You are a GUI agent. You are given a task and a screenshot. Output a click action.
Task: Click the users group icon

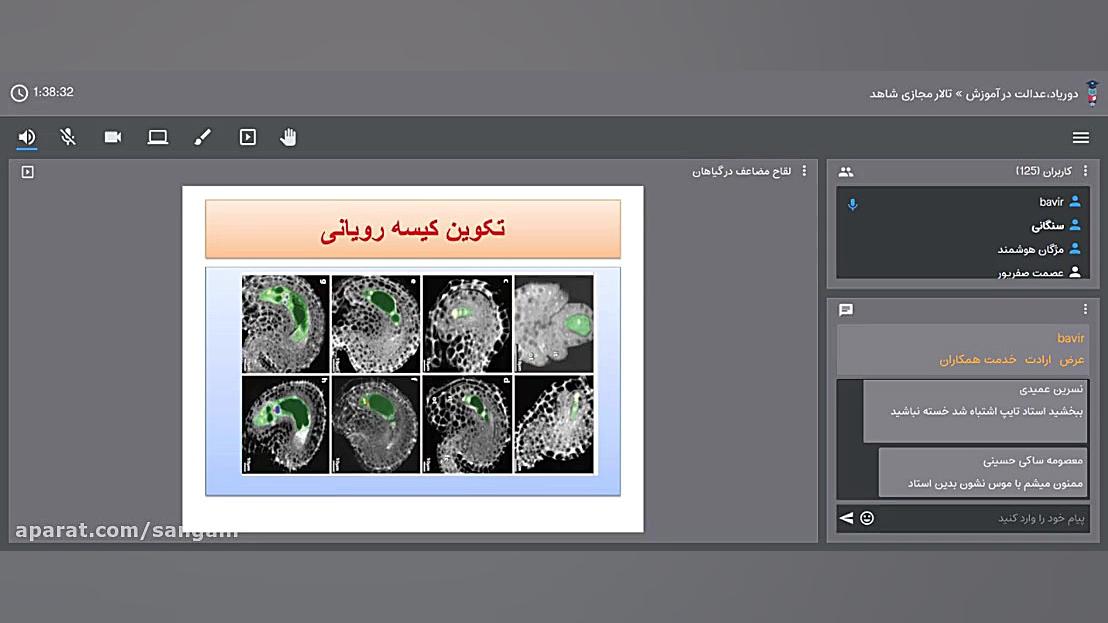click(846, 172)
